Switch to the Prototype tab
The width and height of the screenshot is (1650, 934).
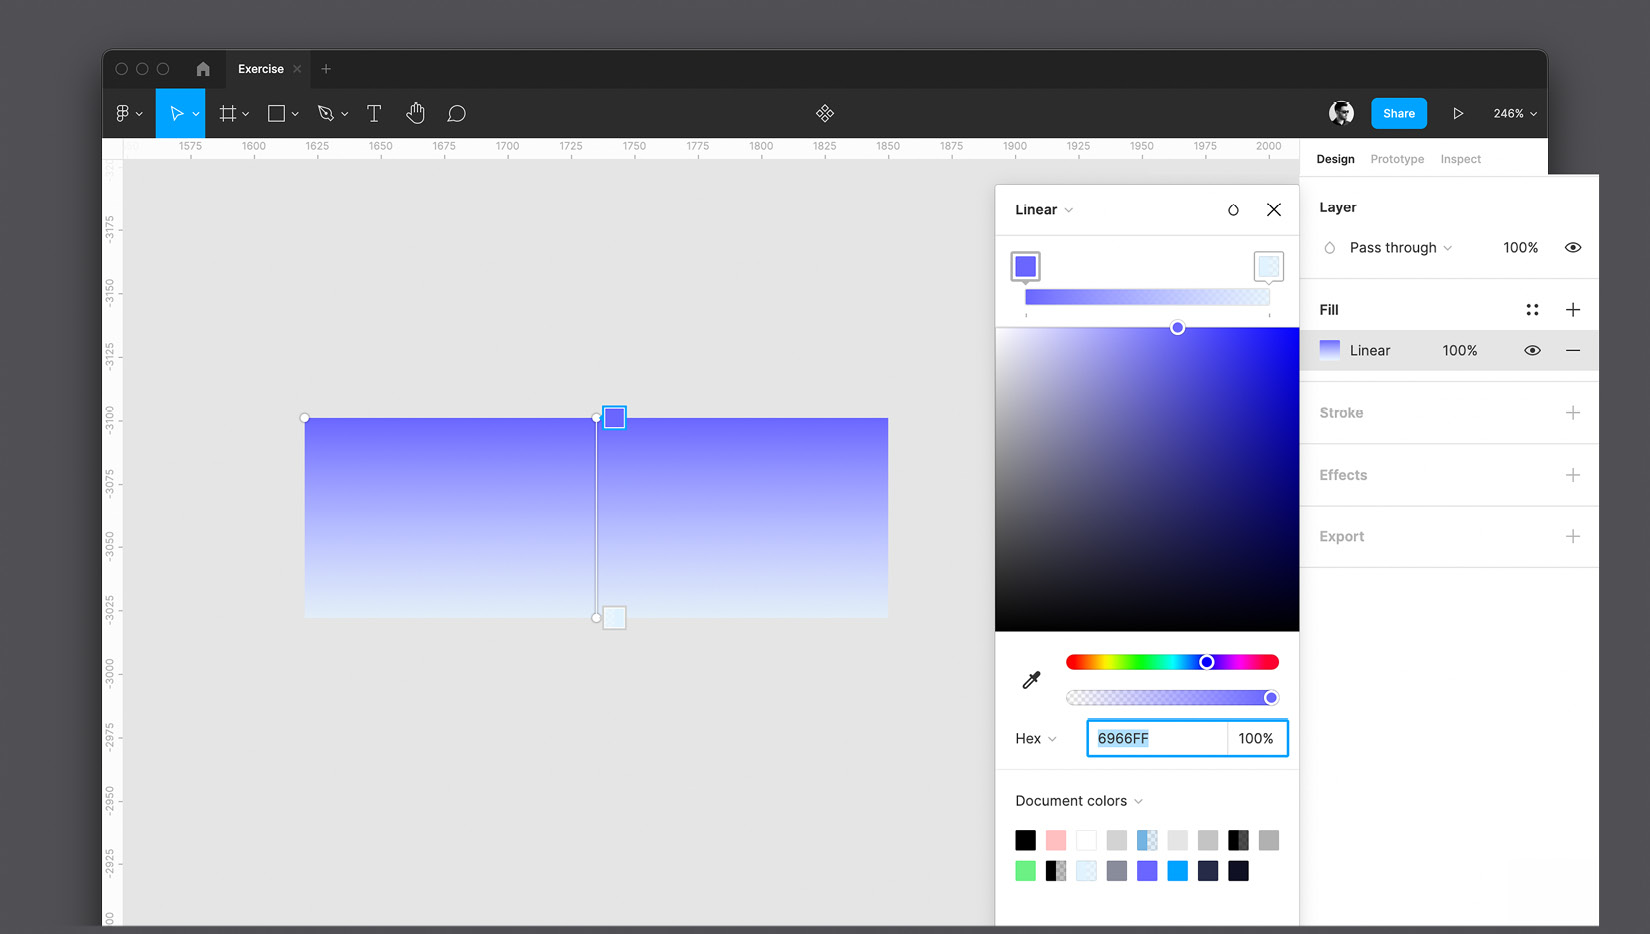click(1397, 159)
